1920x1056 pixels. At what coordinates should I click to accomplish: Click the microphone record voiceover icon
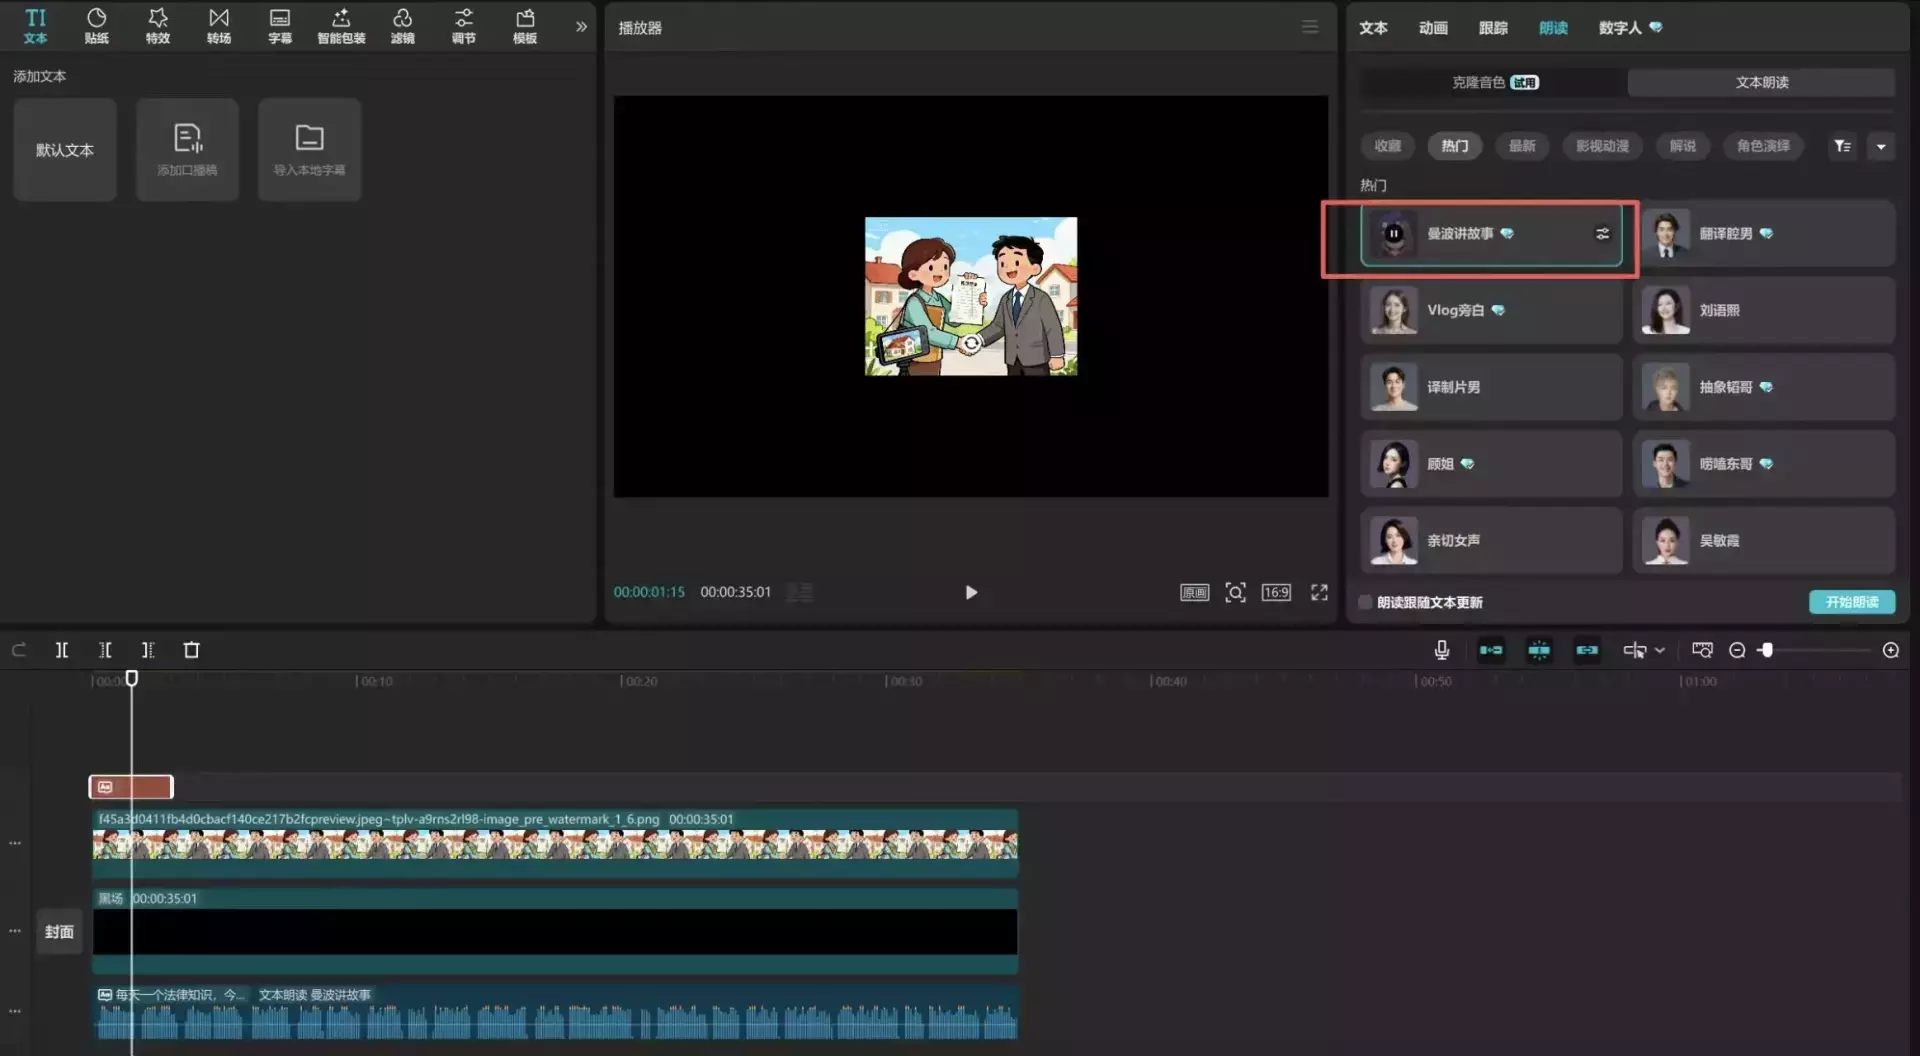(1441, 650)
